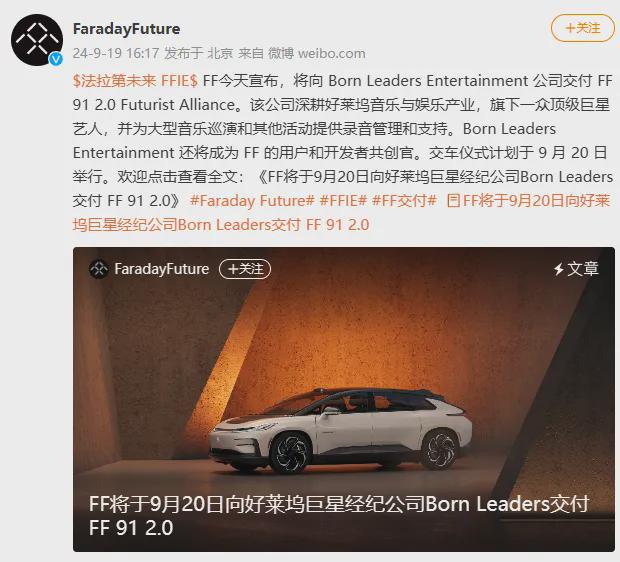Viewport: 620px width, 562px height.
Task: Click the post timestamp 24-9-19 16:17
Action: (116, 53)
